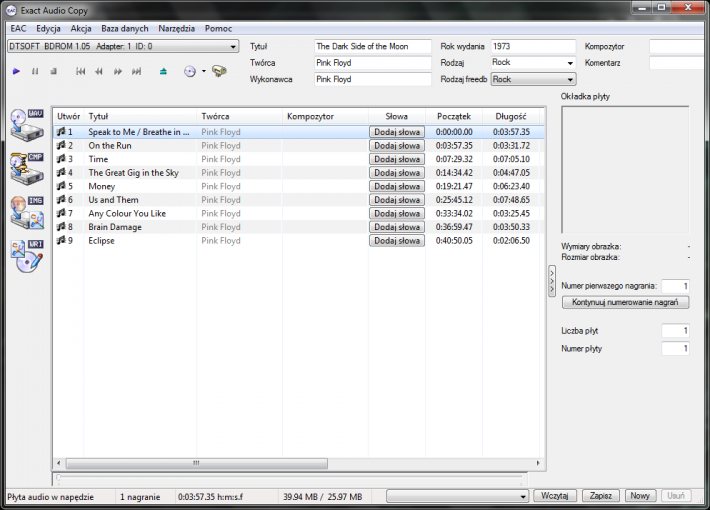The height and width of the screenshot is (510, 710).
Task: Click the drive detection icon
Action: (219, 71)
